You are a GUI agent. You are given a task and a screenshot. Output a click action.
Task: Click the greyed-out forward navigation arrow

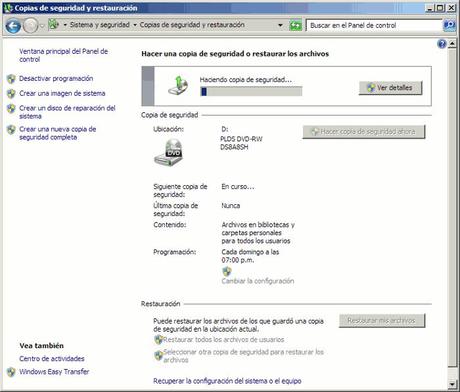[31, 26]
